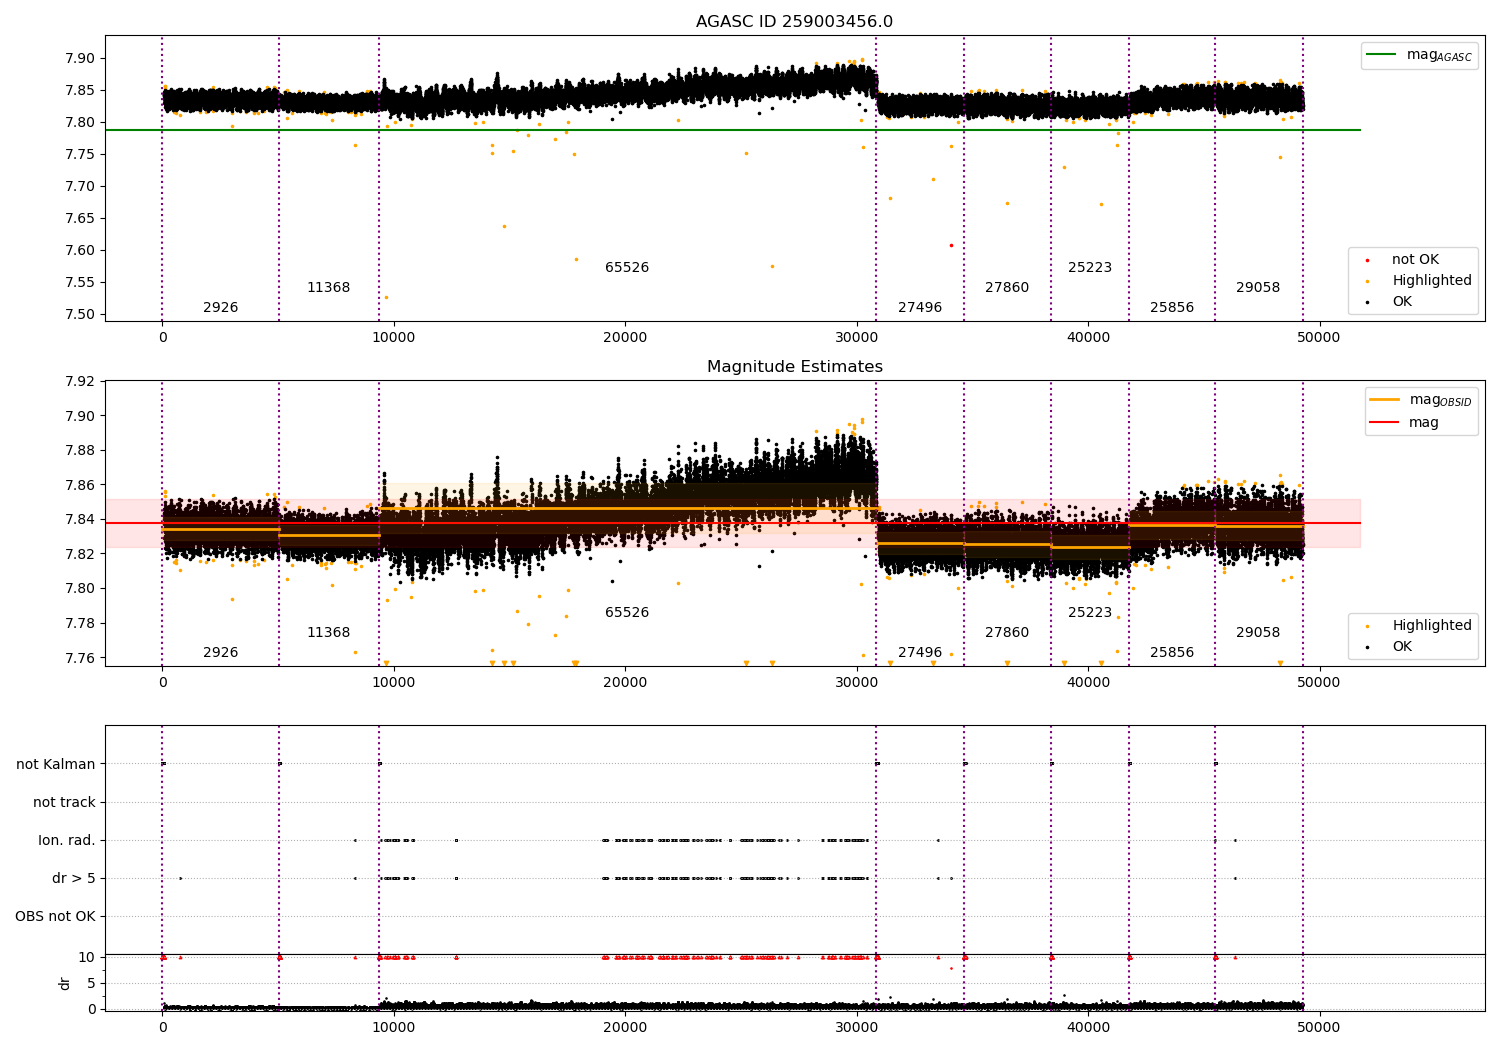Viewport: 1500px width, 1050px height.
Task: Click the horizontal red mag line in Magnitude Estimates
Action: [x=733, y=523]
